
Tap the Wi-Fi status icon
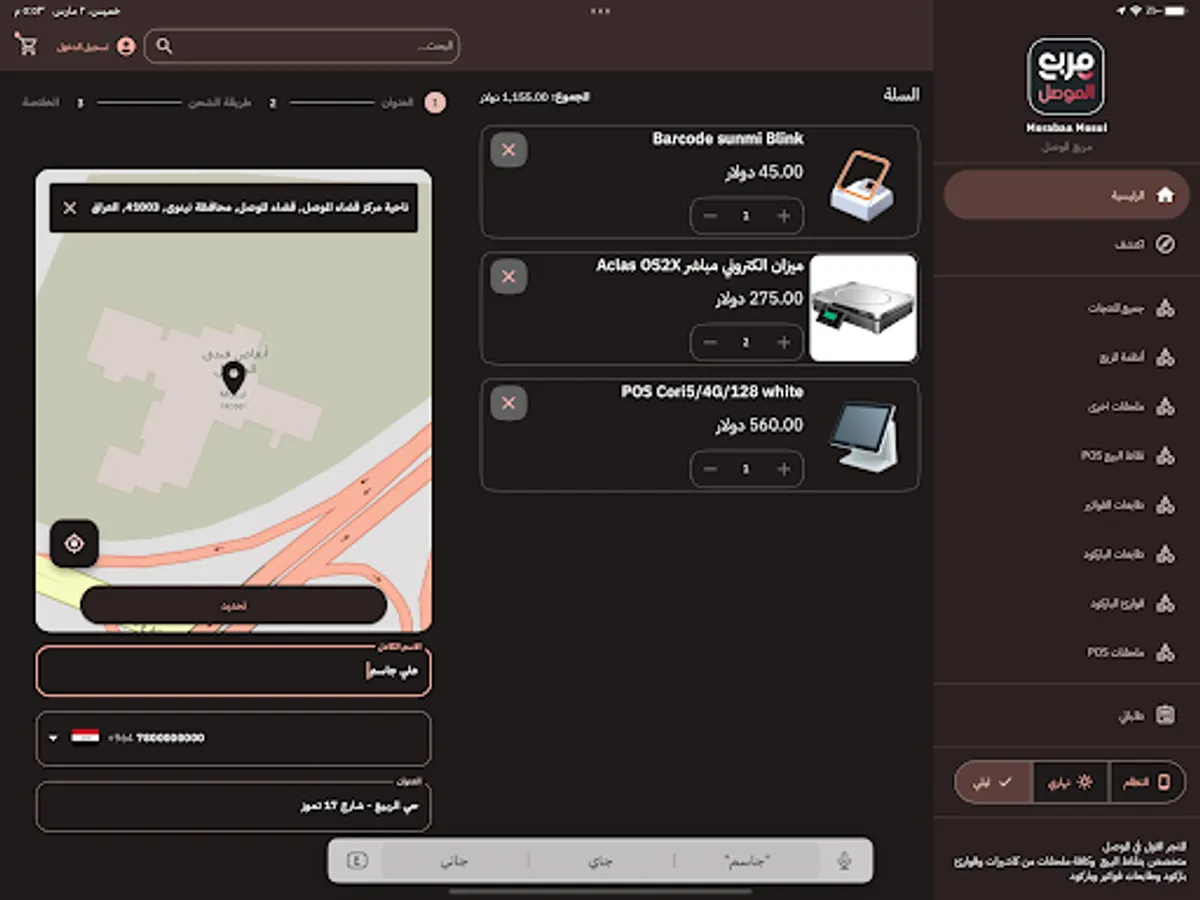click(x=1135, y=10)
